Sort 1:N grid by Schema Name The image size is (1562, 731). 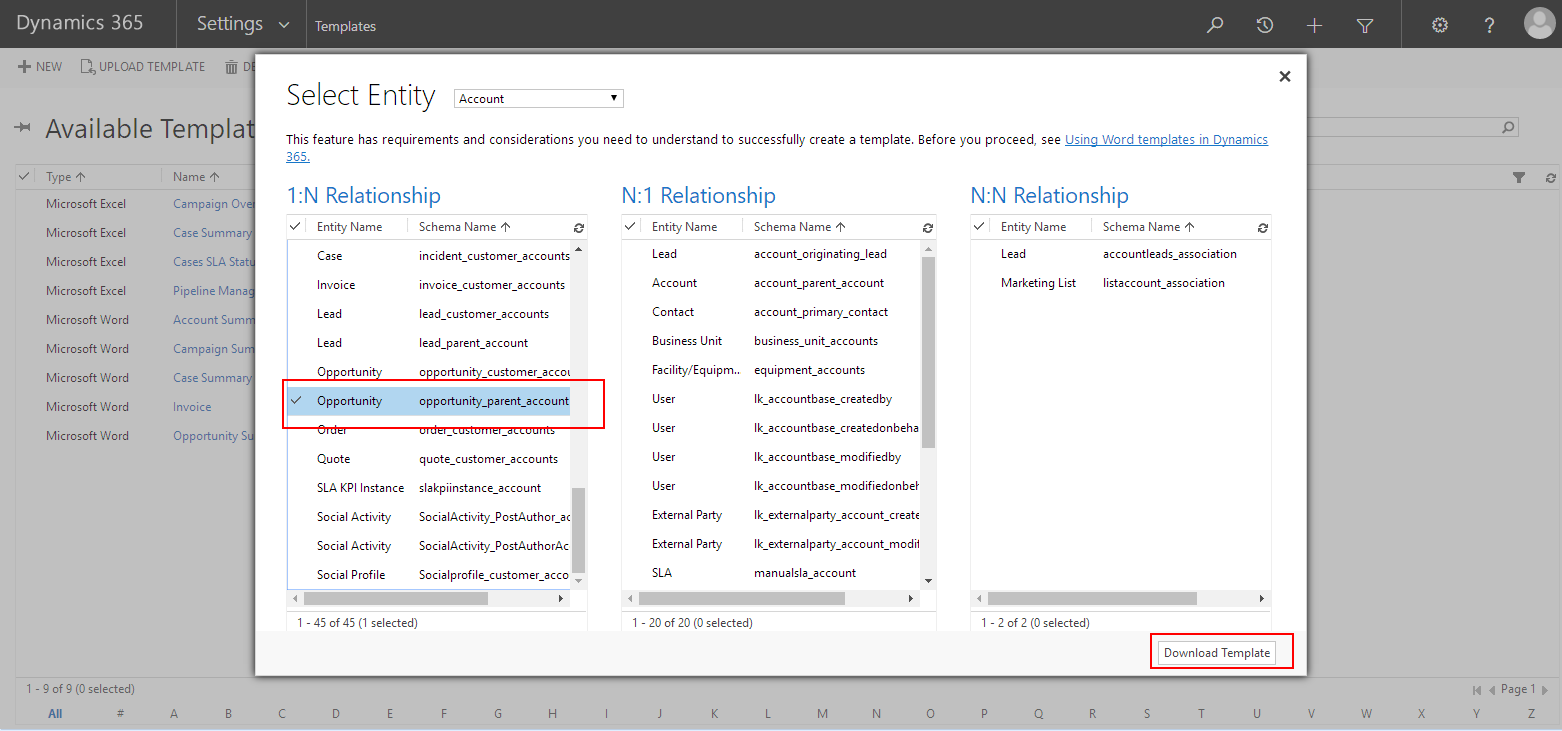pyautogui.click(x=464, y=227)
